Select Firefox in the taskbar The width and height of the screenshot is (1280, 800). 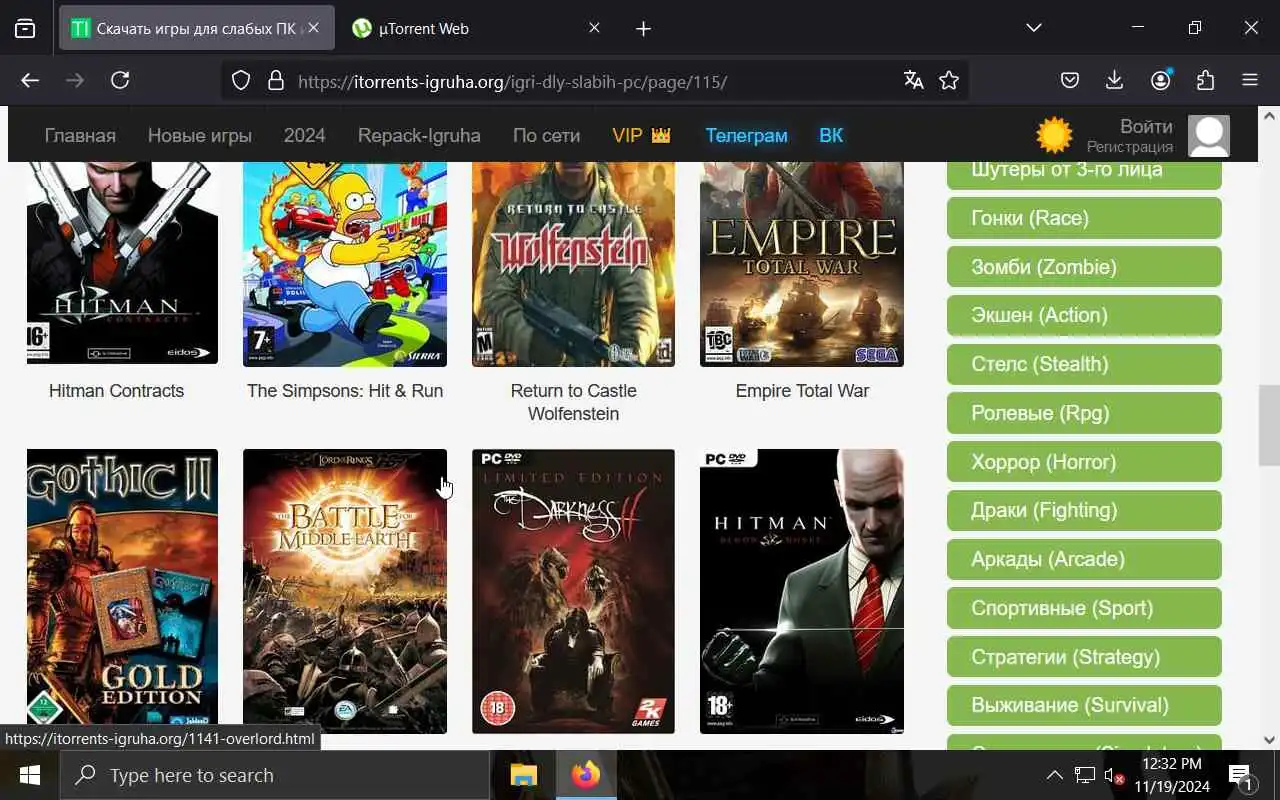[586, 775]
